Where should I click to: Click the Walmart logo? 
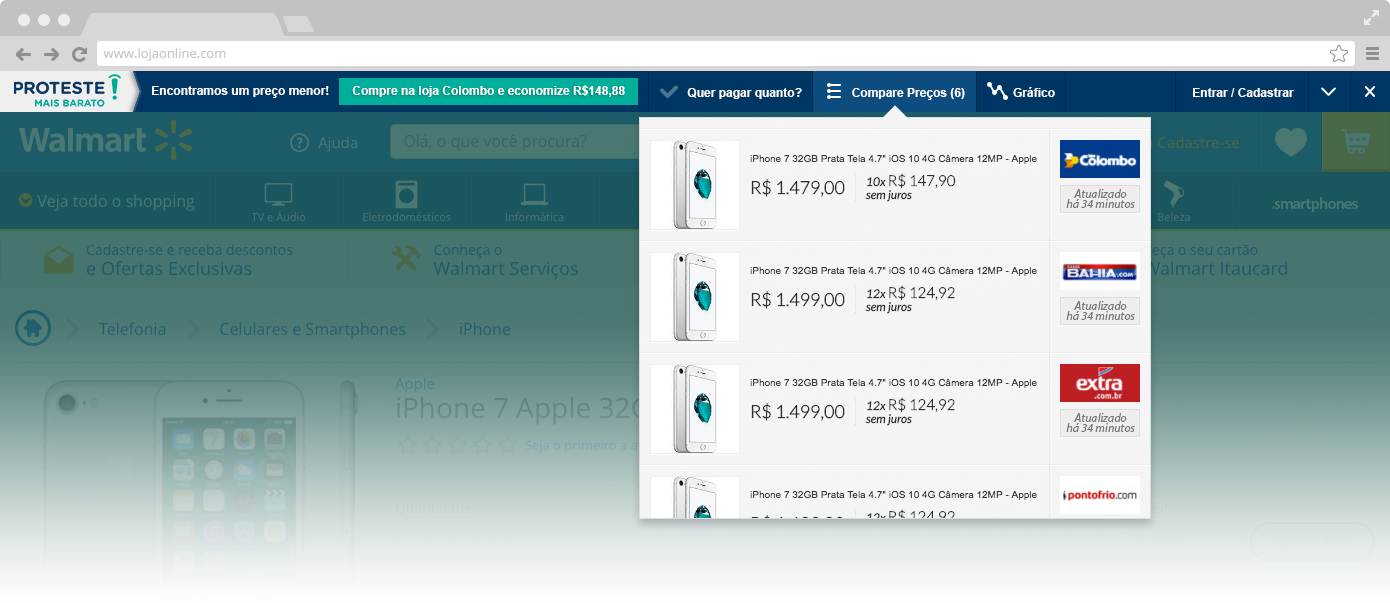tap(106, 141)
